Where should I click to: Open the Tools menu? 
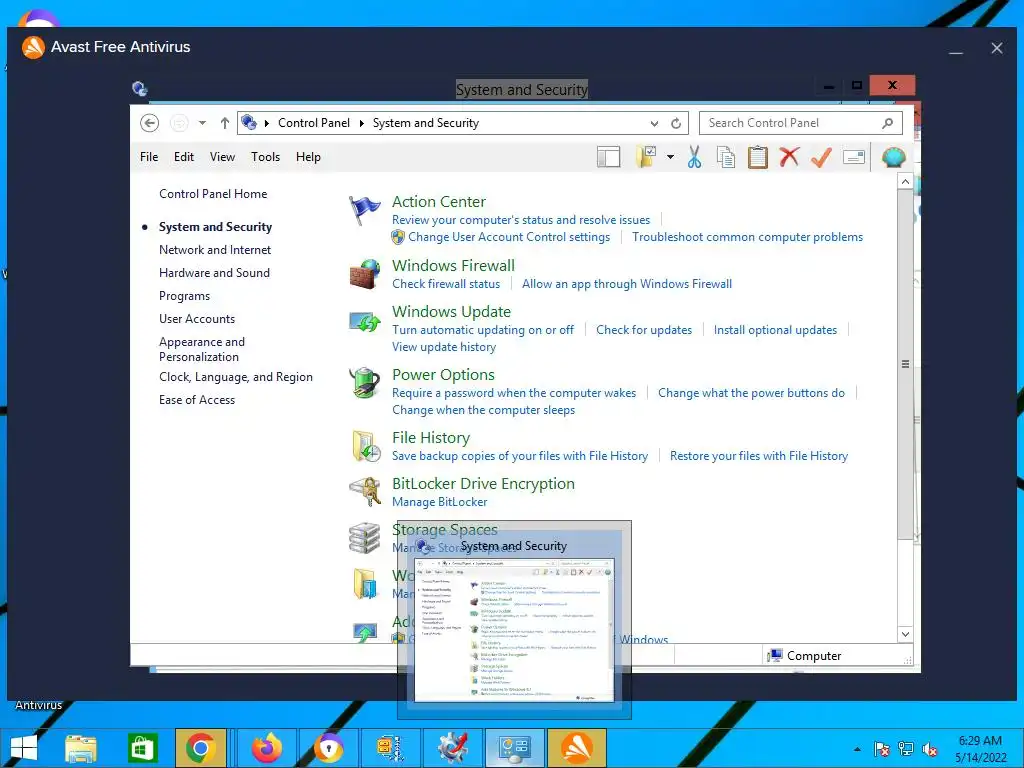pos(265,157)
